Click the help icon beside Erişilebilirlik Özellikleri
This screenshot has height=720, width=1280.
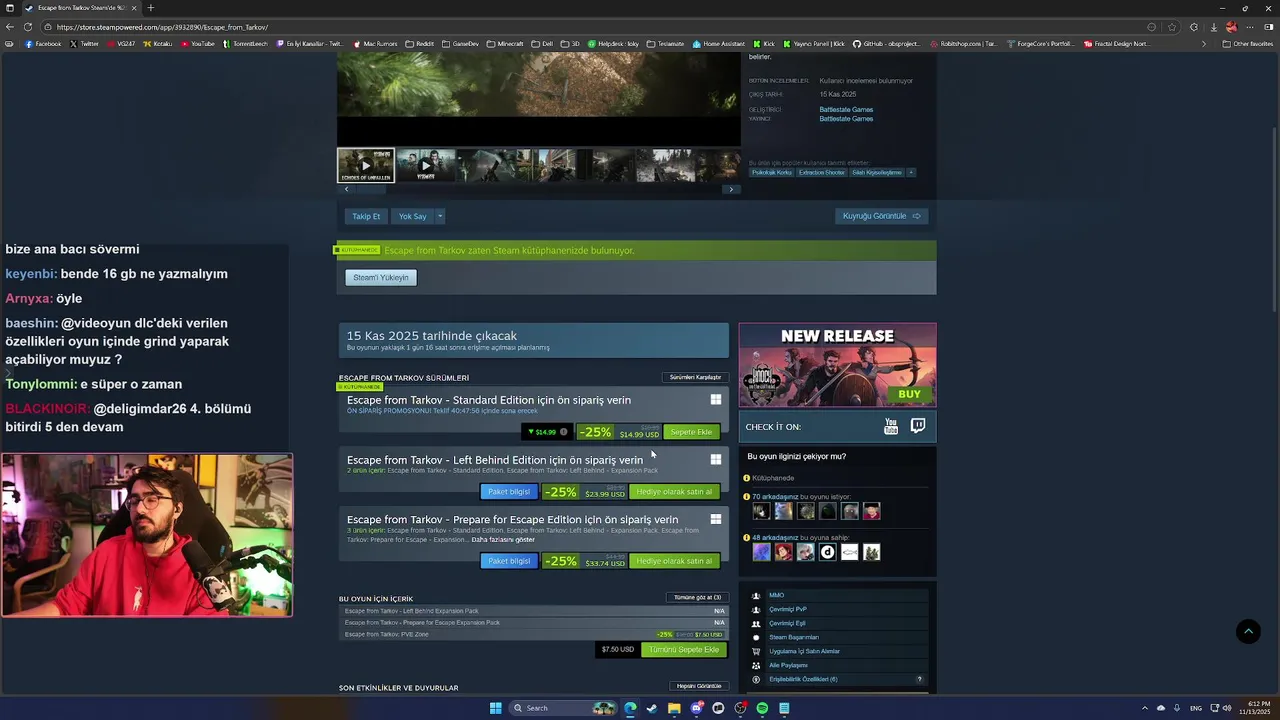tap(920, 679)
